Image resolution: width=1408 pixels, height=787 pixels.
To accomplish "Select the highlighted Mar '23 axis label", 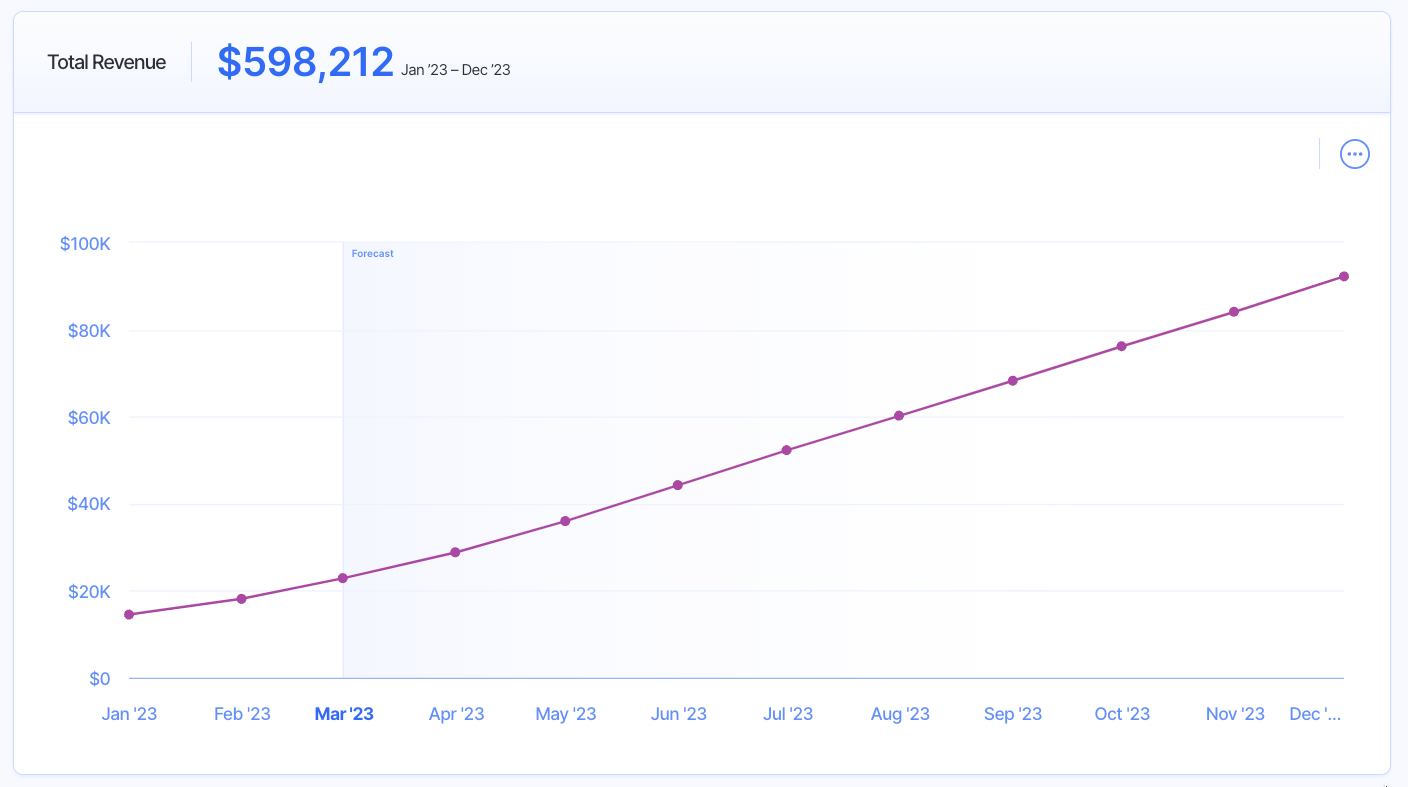I will (344, 713).
